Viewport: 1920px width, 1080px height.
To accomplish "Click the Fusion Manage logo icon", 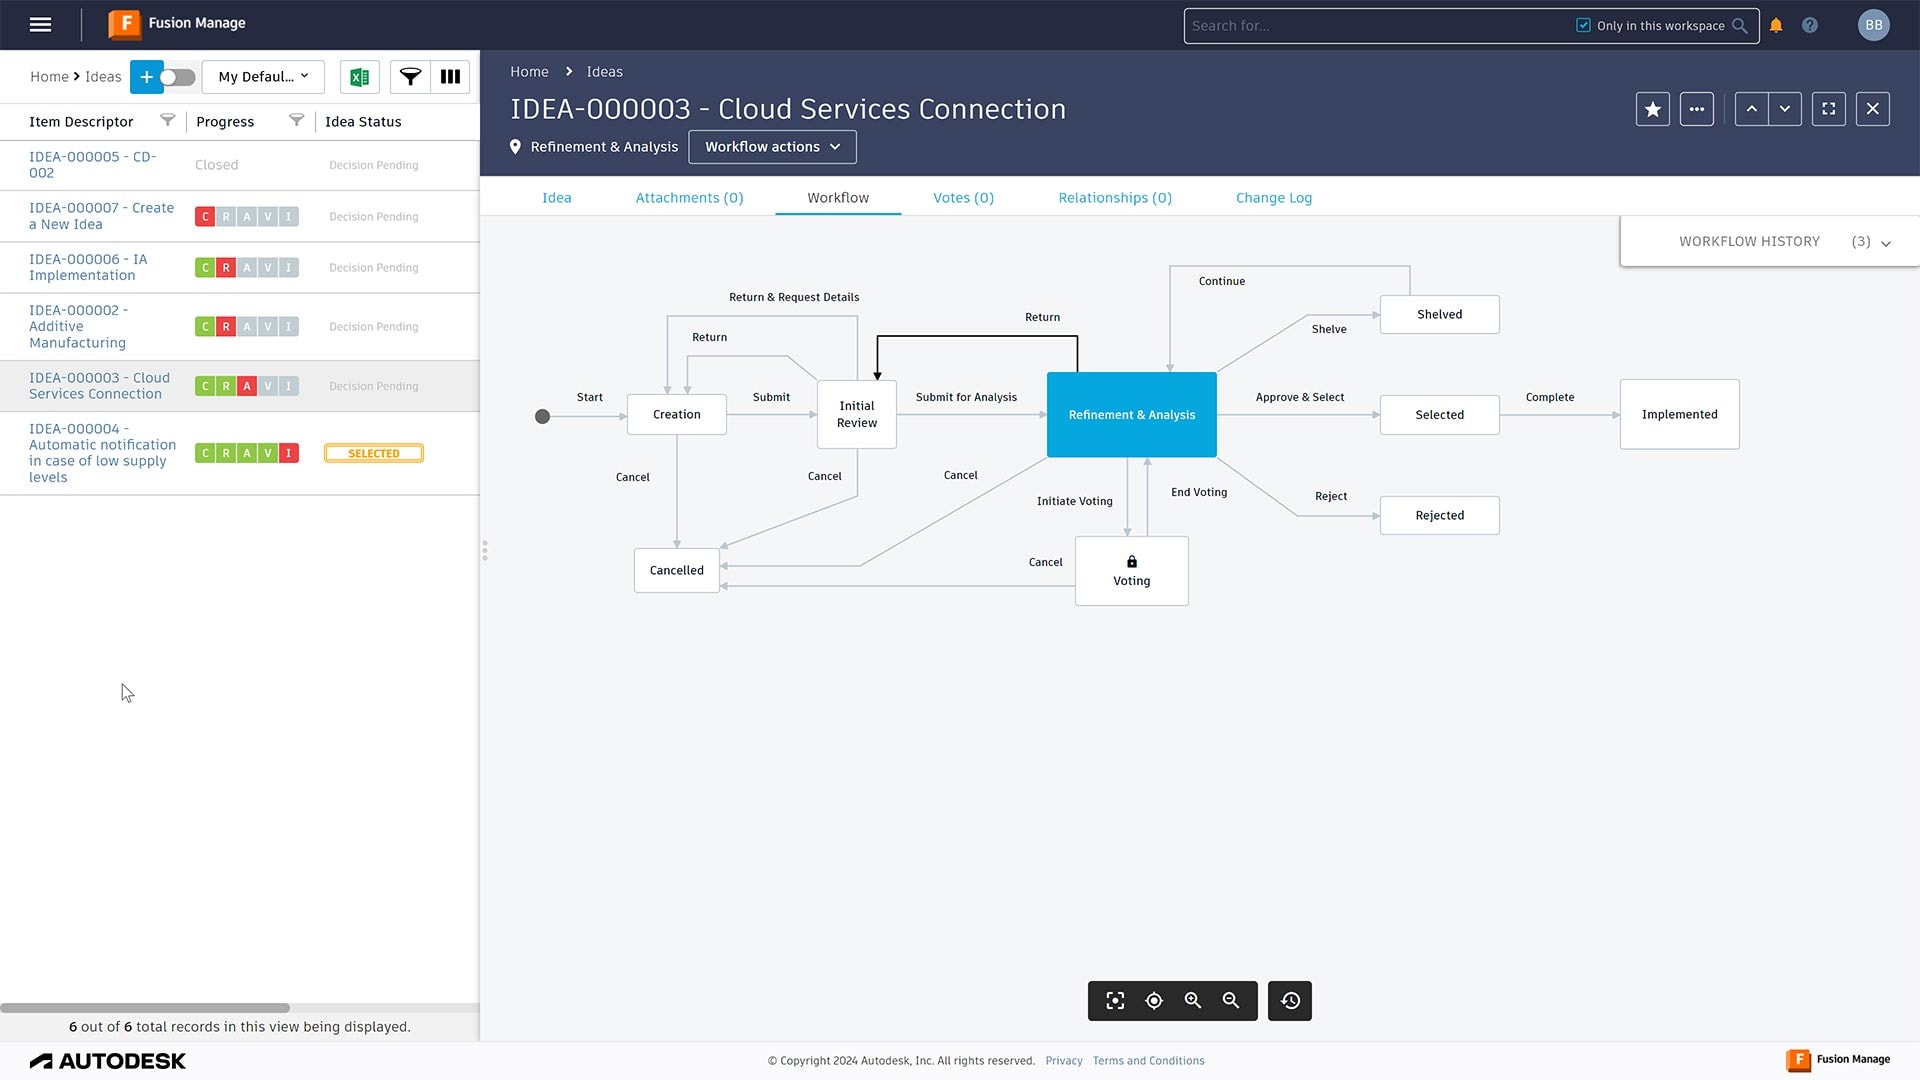I will [x=124, y=24].
